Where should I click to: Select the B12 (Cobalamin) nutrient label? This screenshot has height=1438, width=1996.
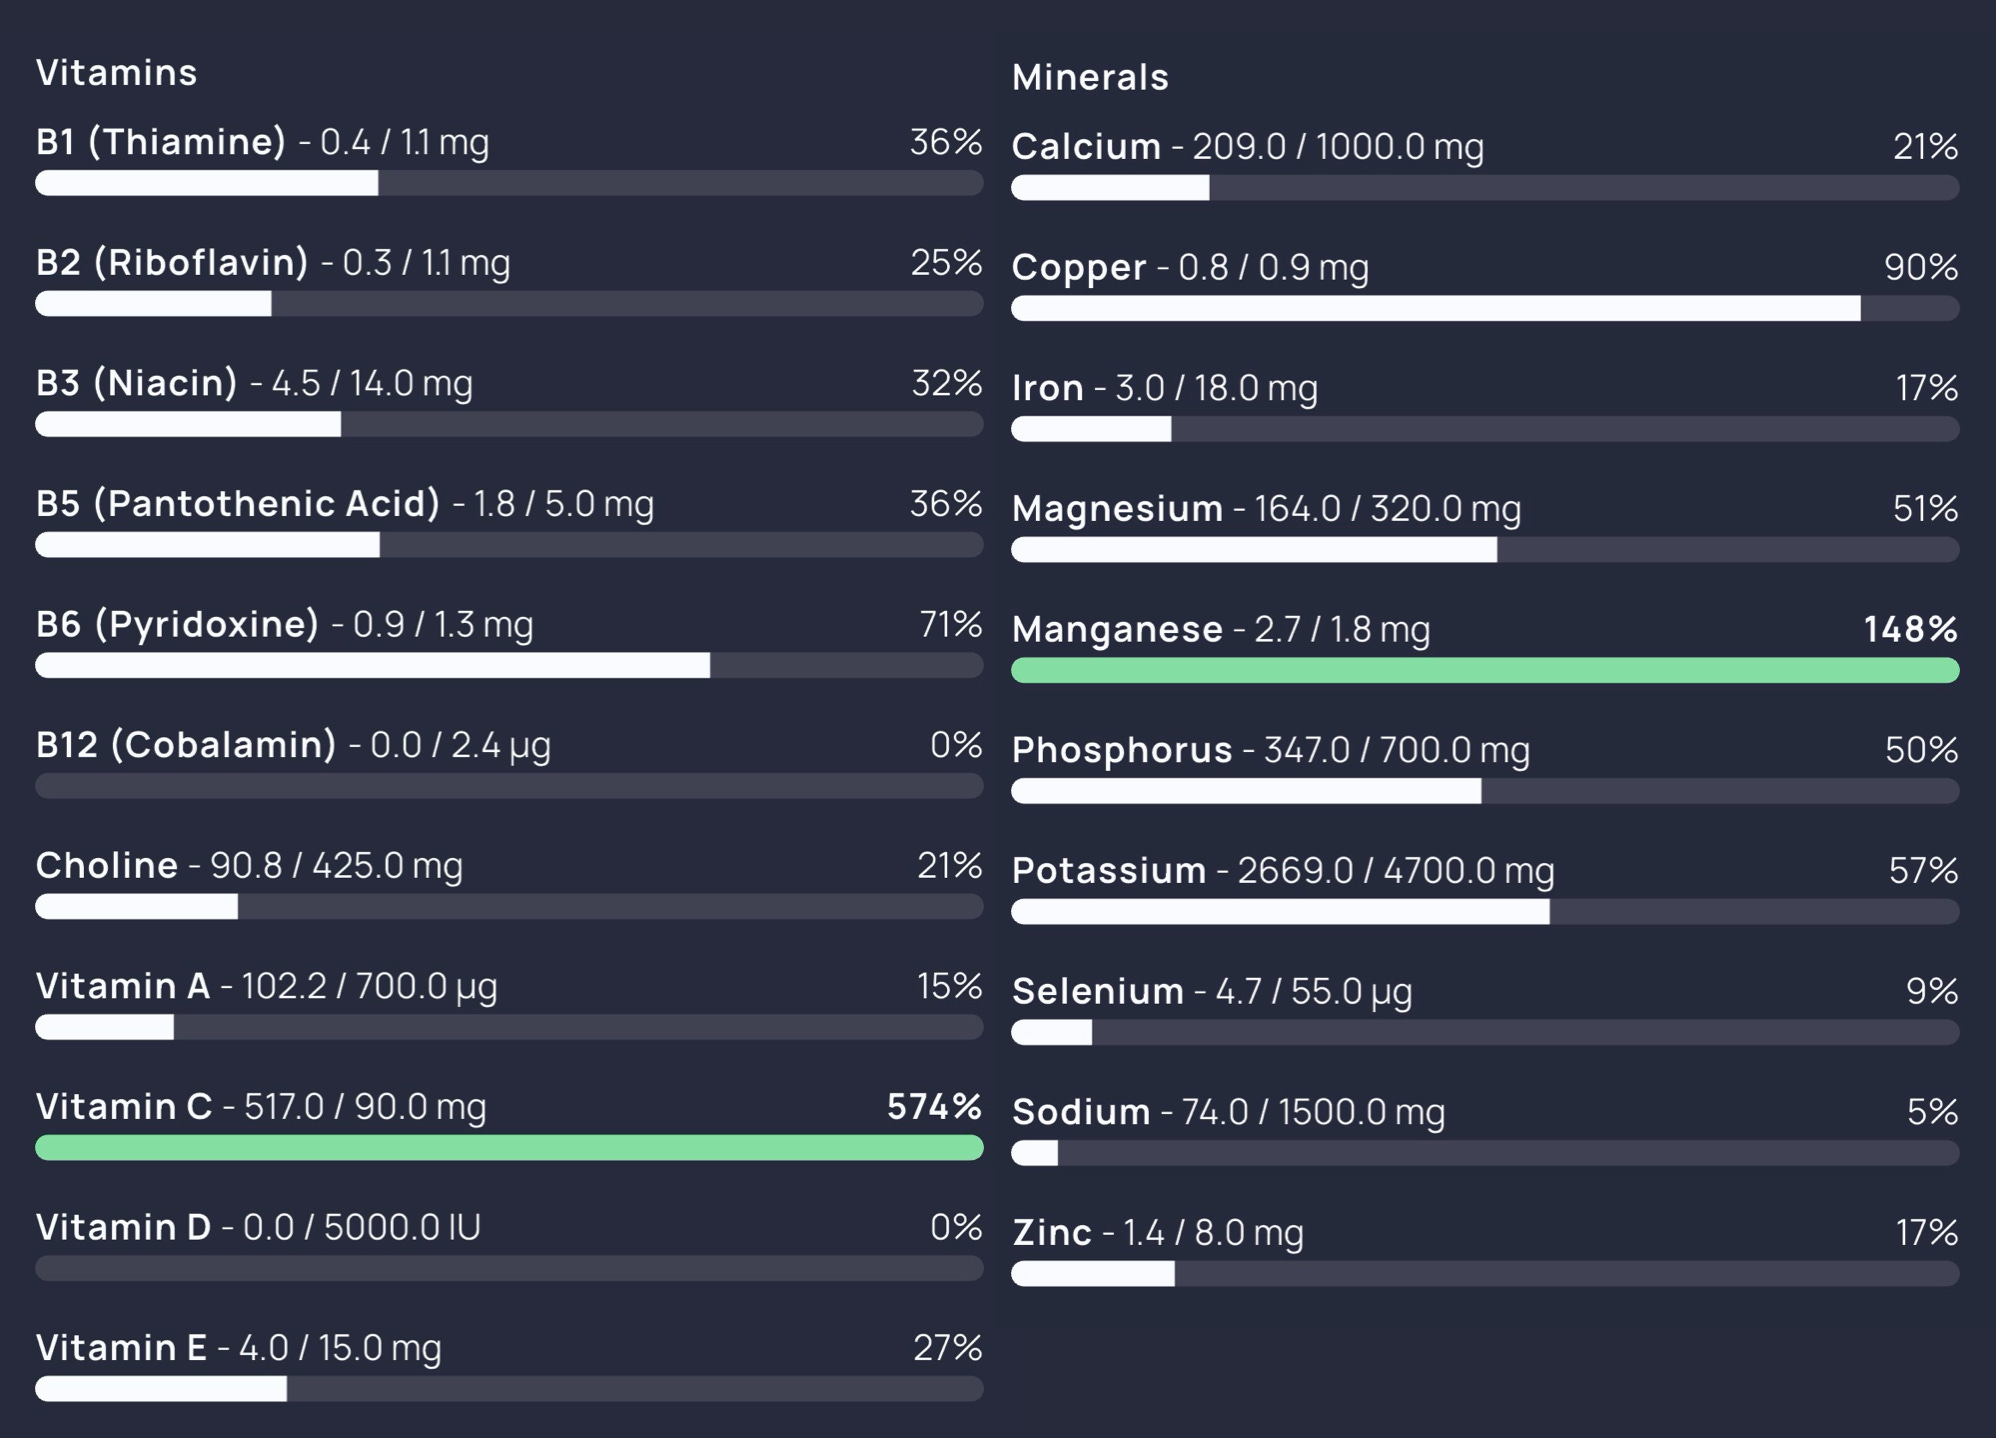[x=186, y=745]
